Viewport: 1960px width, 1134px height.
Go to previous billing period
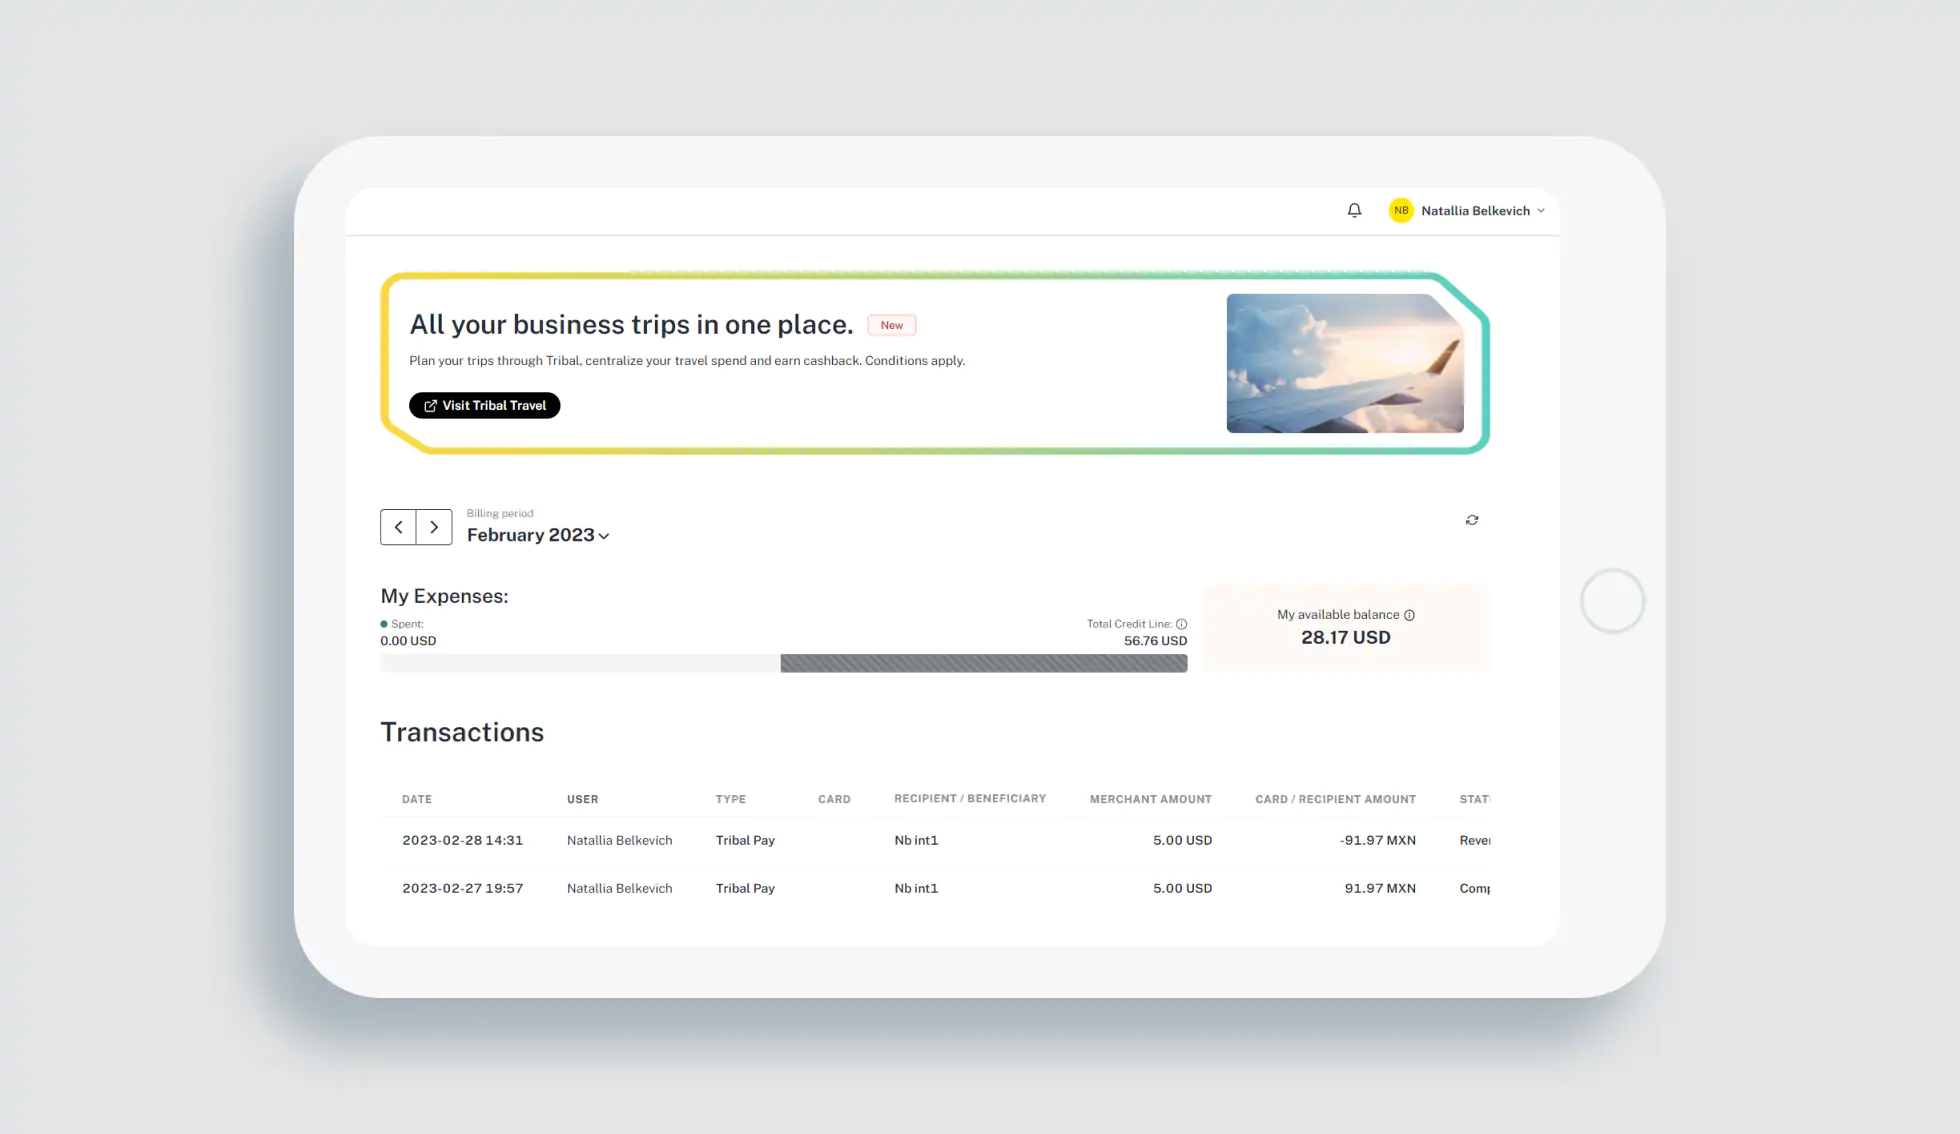click(x=398, y=527)
